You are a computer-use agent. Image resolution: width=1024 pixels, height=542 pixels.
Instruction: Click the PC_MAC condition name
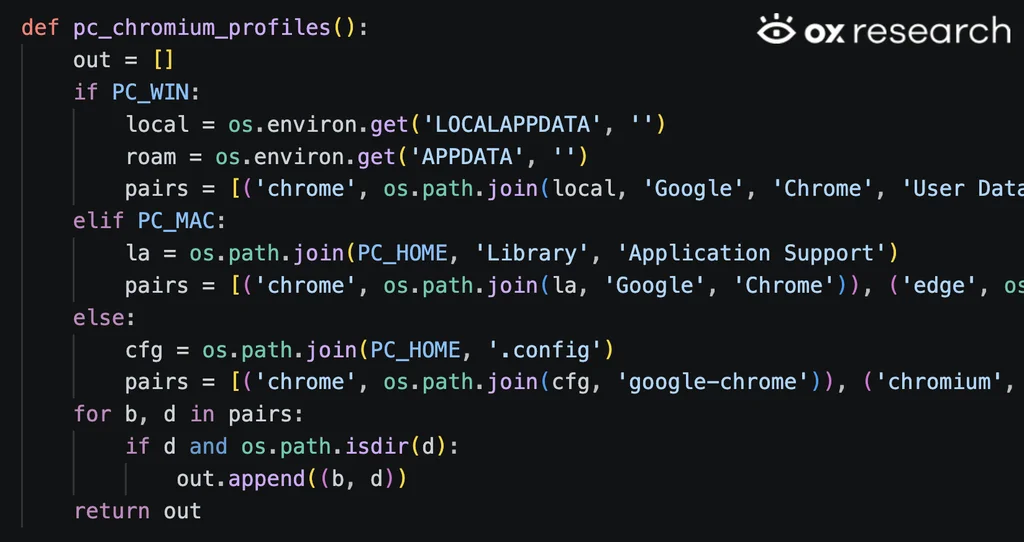[176, 221]
